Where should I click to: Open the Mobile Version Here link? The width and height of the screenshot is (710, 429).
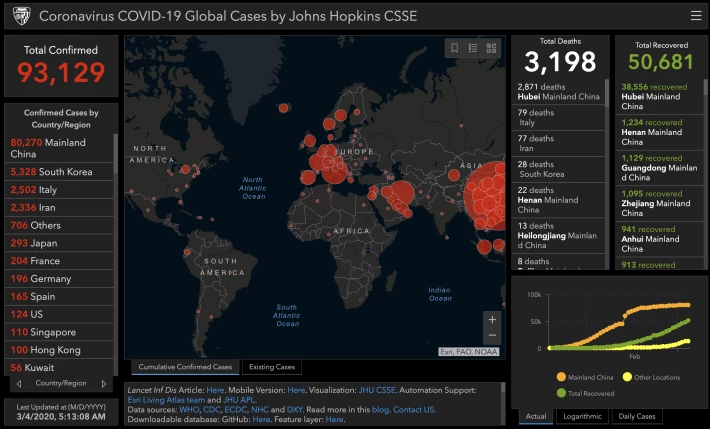(x=296, y=390)
